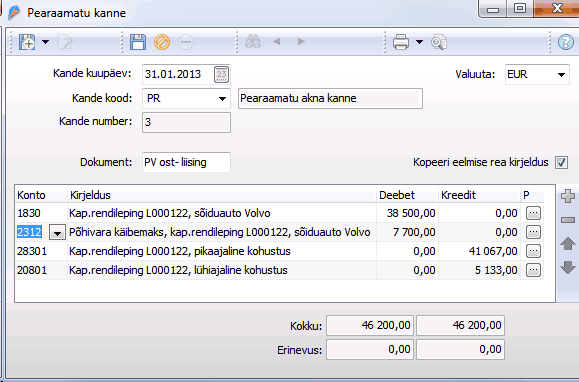Minimize the Pearaamatu kanne window
This screenshot has height=382, width=579.
(x=493, y=9)
